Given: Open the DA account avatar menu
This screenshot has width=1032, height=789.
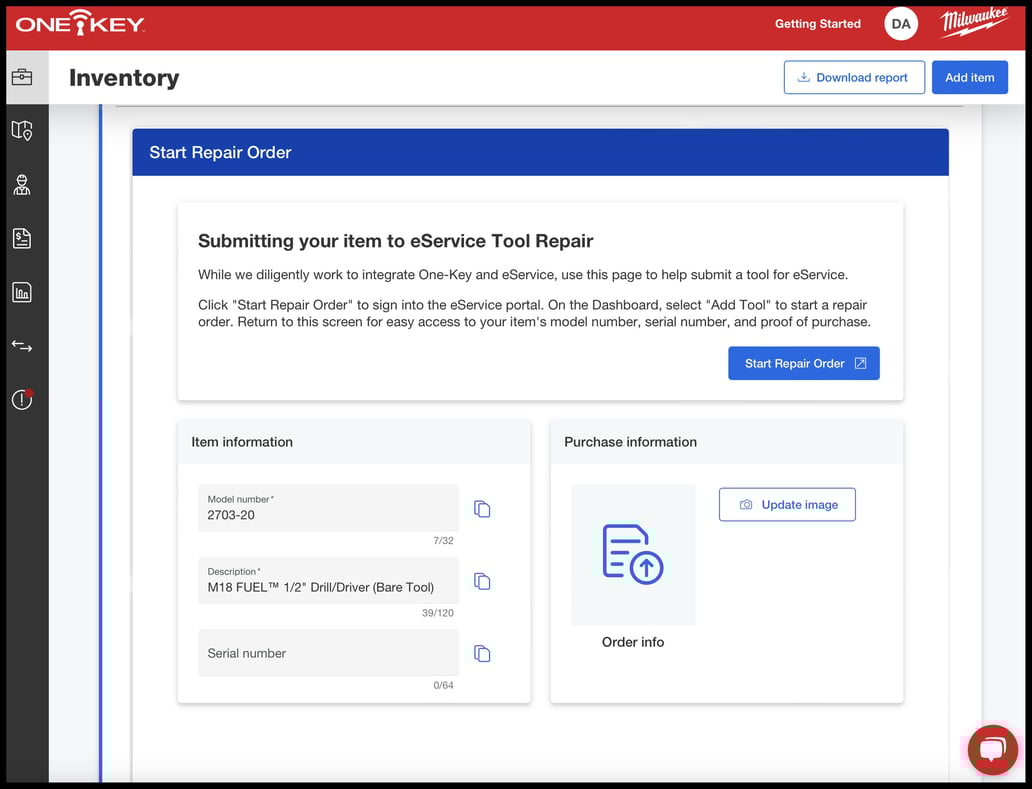Looking at the screenshot, I should [899, 23].
